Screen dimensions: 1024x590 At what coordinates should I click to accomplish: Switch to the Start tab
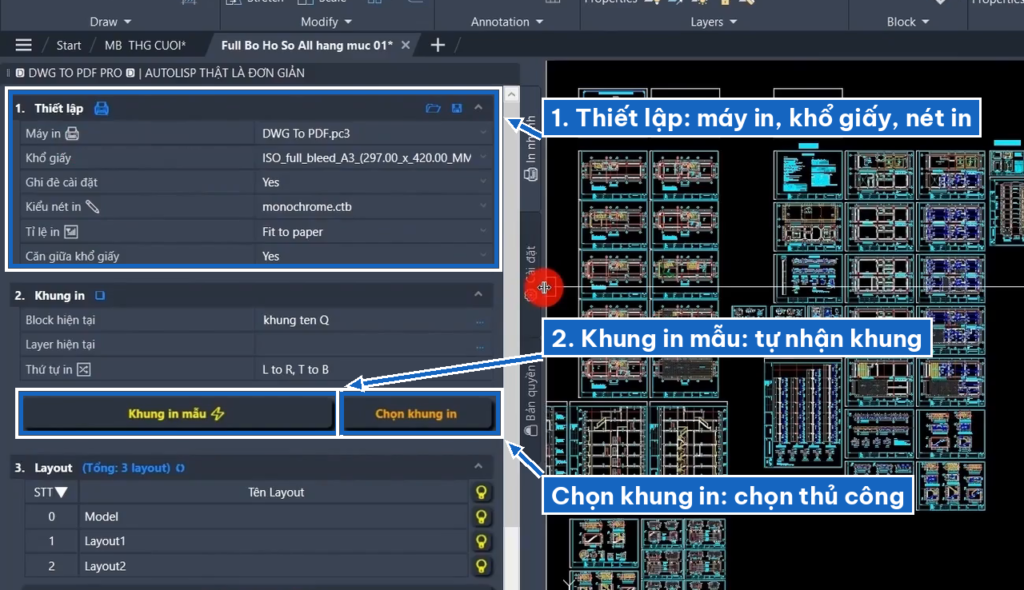tap(69, 45)
